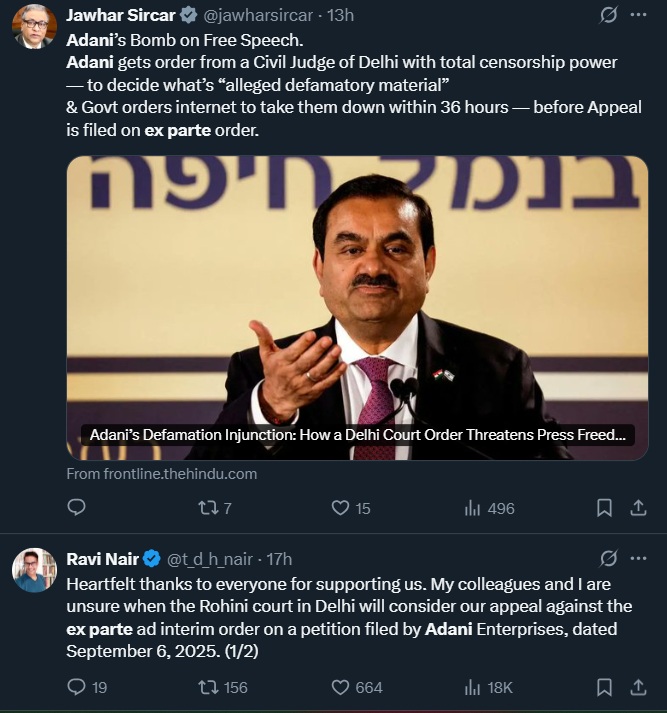Open Grok icon on Jawhar Sircar's post
667x713 pixels.
coord(607,15)
